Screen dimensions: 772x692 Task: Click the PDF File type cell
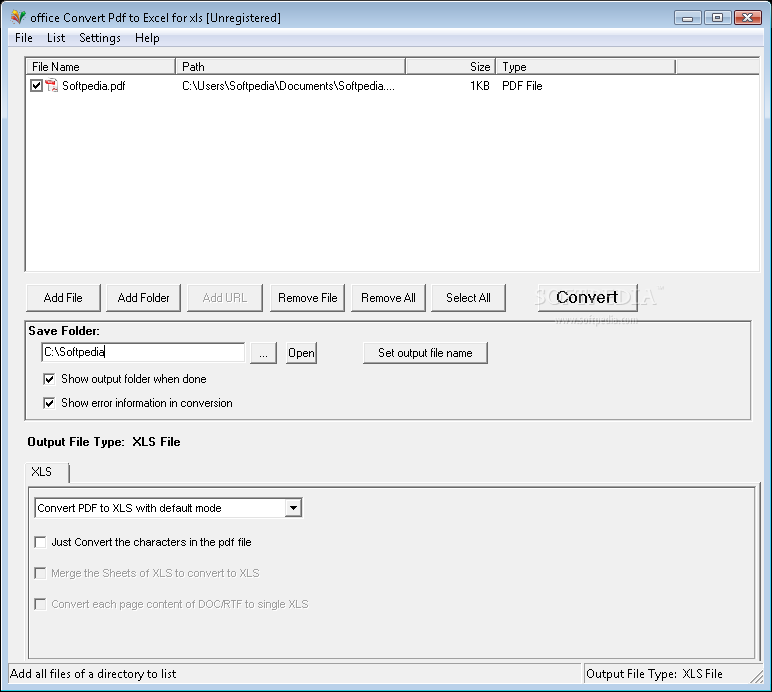522,86
